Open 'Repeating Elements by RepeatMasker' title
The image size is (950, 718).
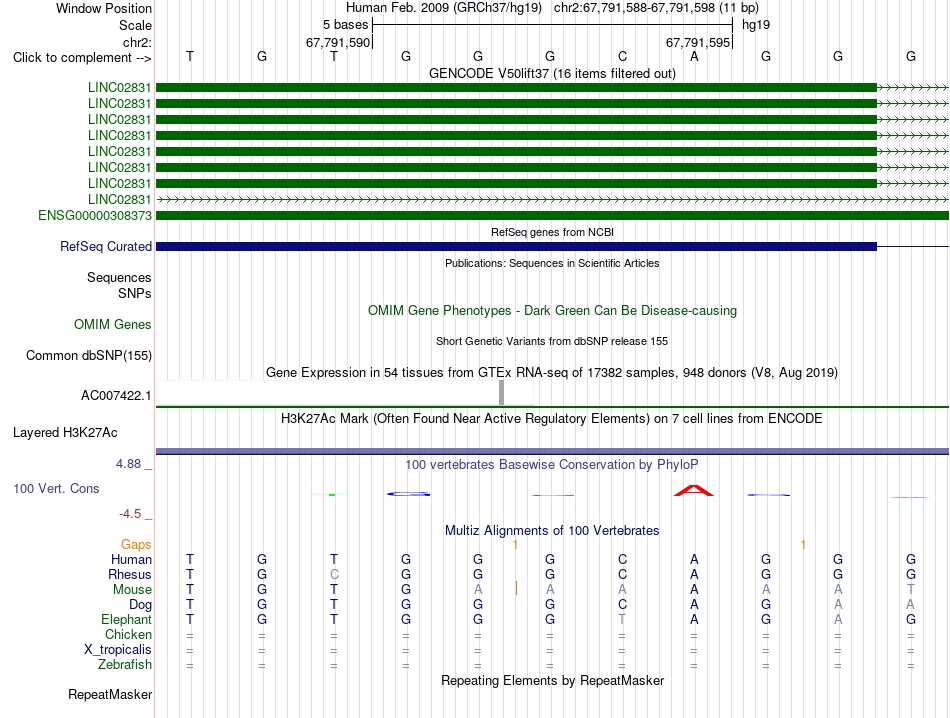pos(552,680)
